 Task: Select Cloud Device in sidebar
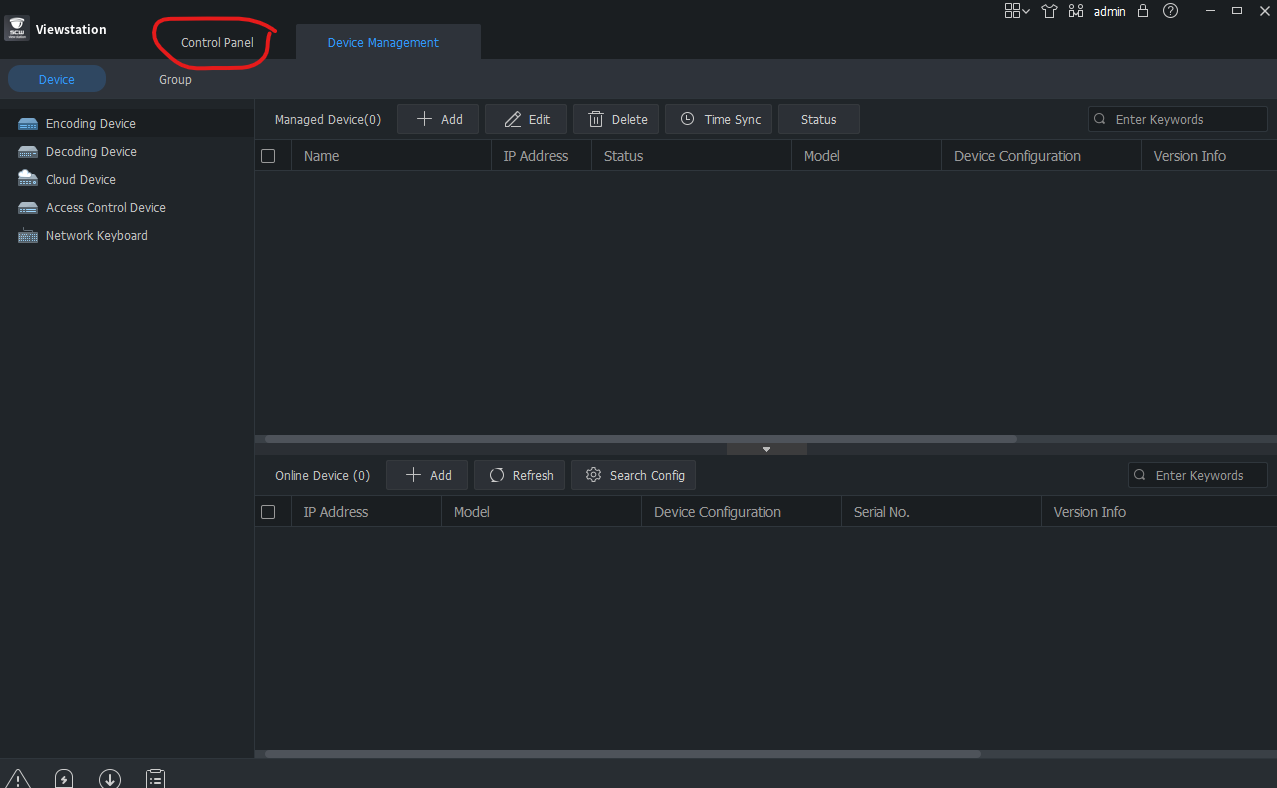[x=127, y=180]
